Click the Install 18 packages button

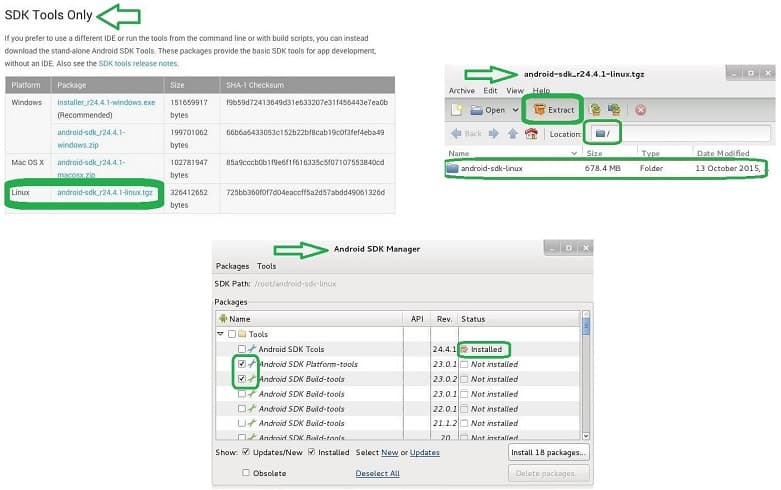point(548,452)
